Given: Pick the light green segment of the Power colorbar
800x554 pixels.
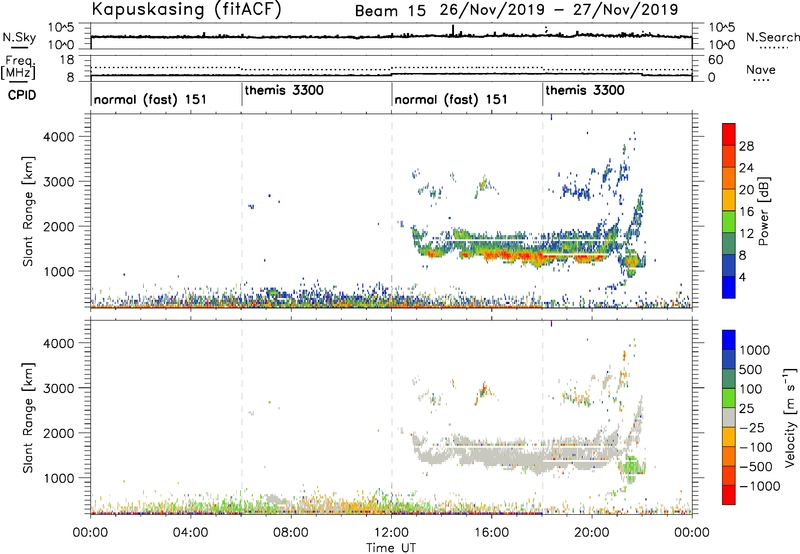Looking at the screenshot, I should (729, 222).
